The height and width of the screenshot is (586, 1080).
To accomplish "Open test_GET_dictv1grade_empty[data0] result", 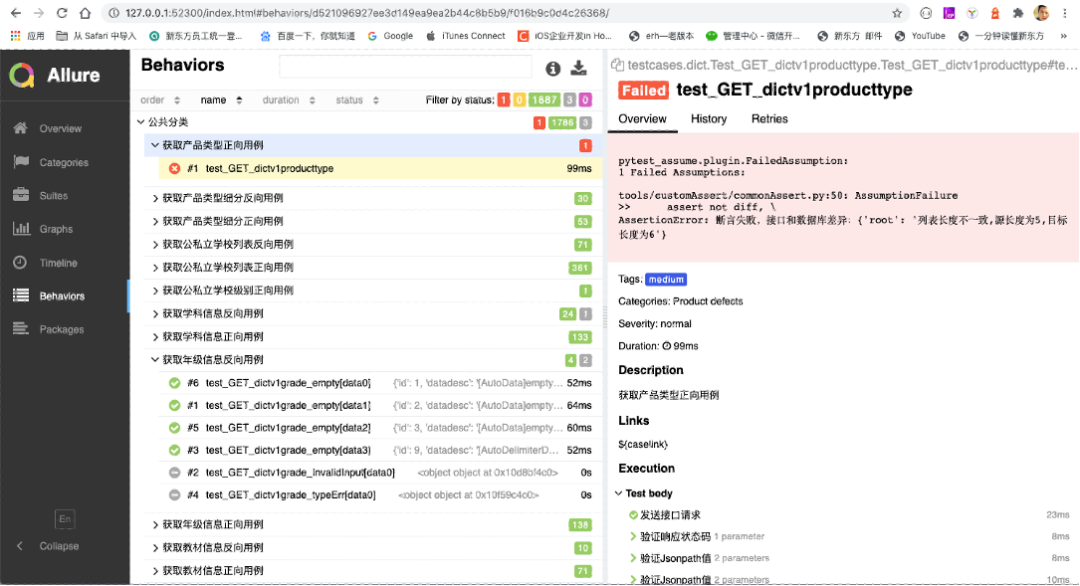I will (x=380, y=383).
